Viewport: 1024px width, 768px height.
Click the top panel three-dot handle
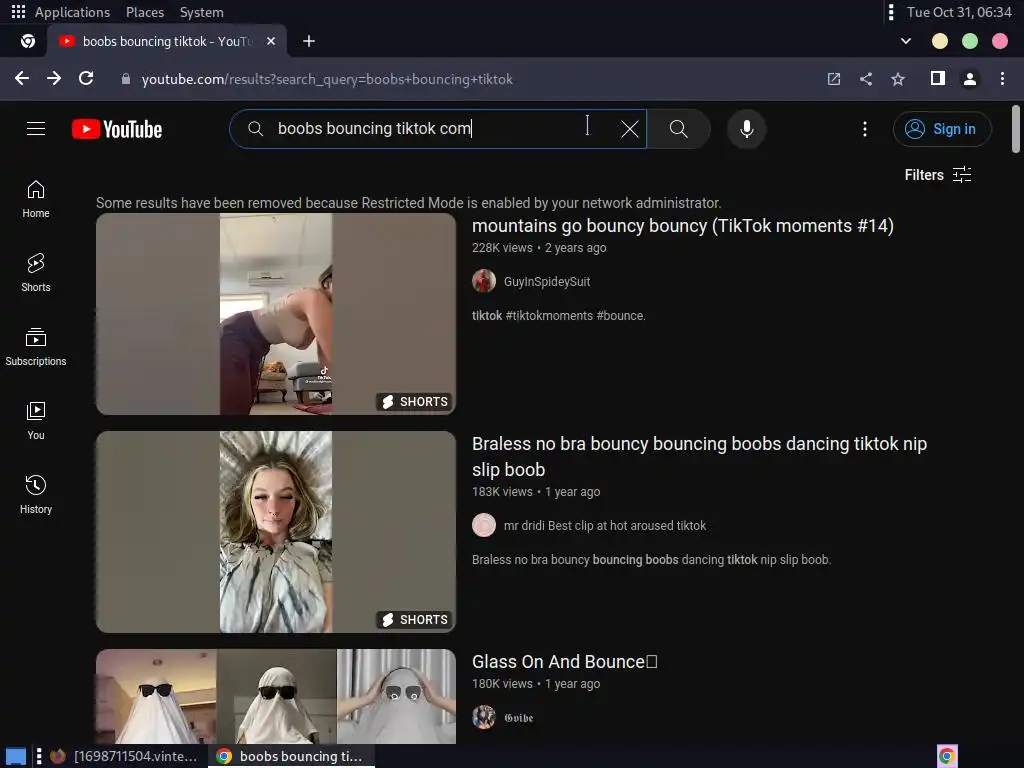pyautogui.click(x=891, y=12)
